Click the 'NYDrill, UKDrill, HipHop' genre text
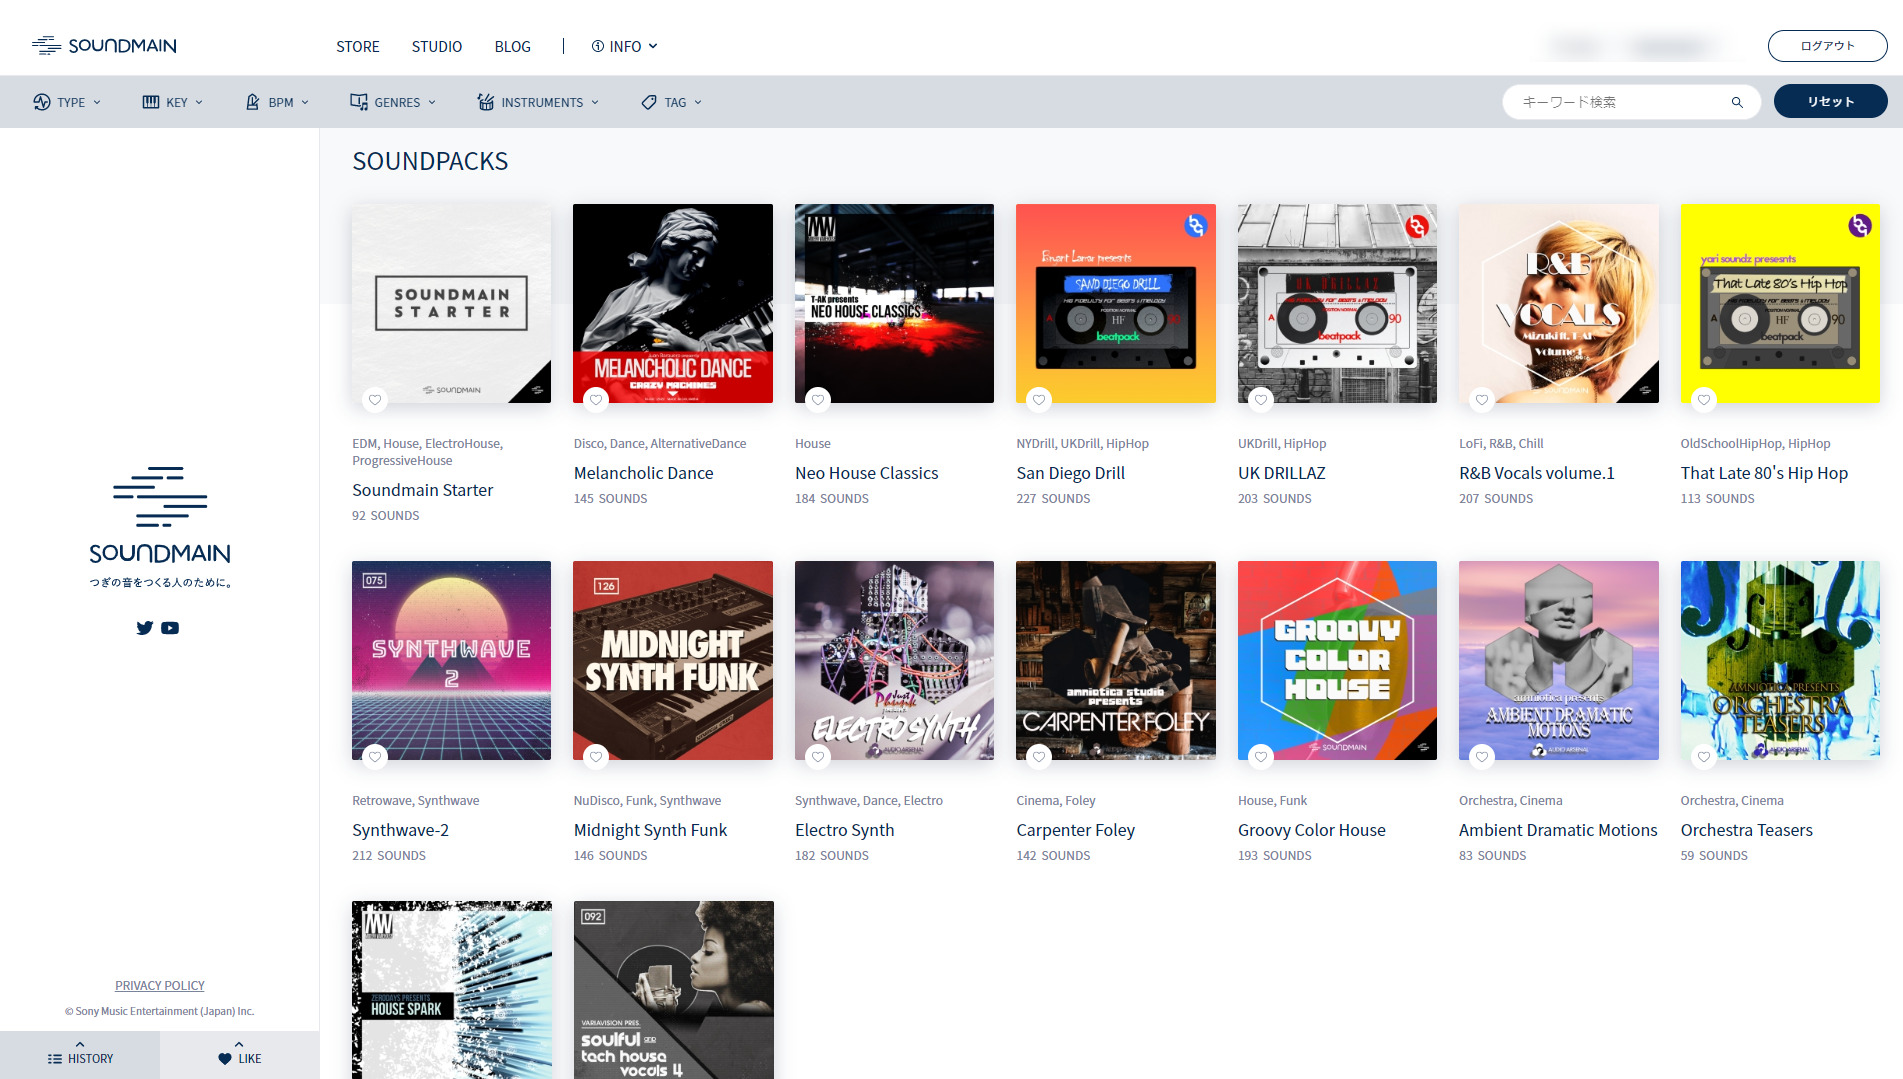 1082,444
